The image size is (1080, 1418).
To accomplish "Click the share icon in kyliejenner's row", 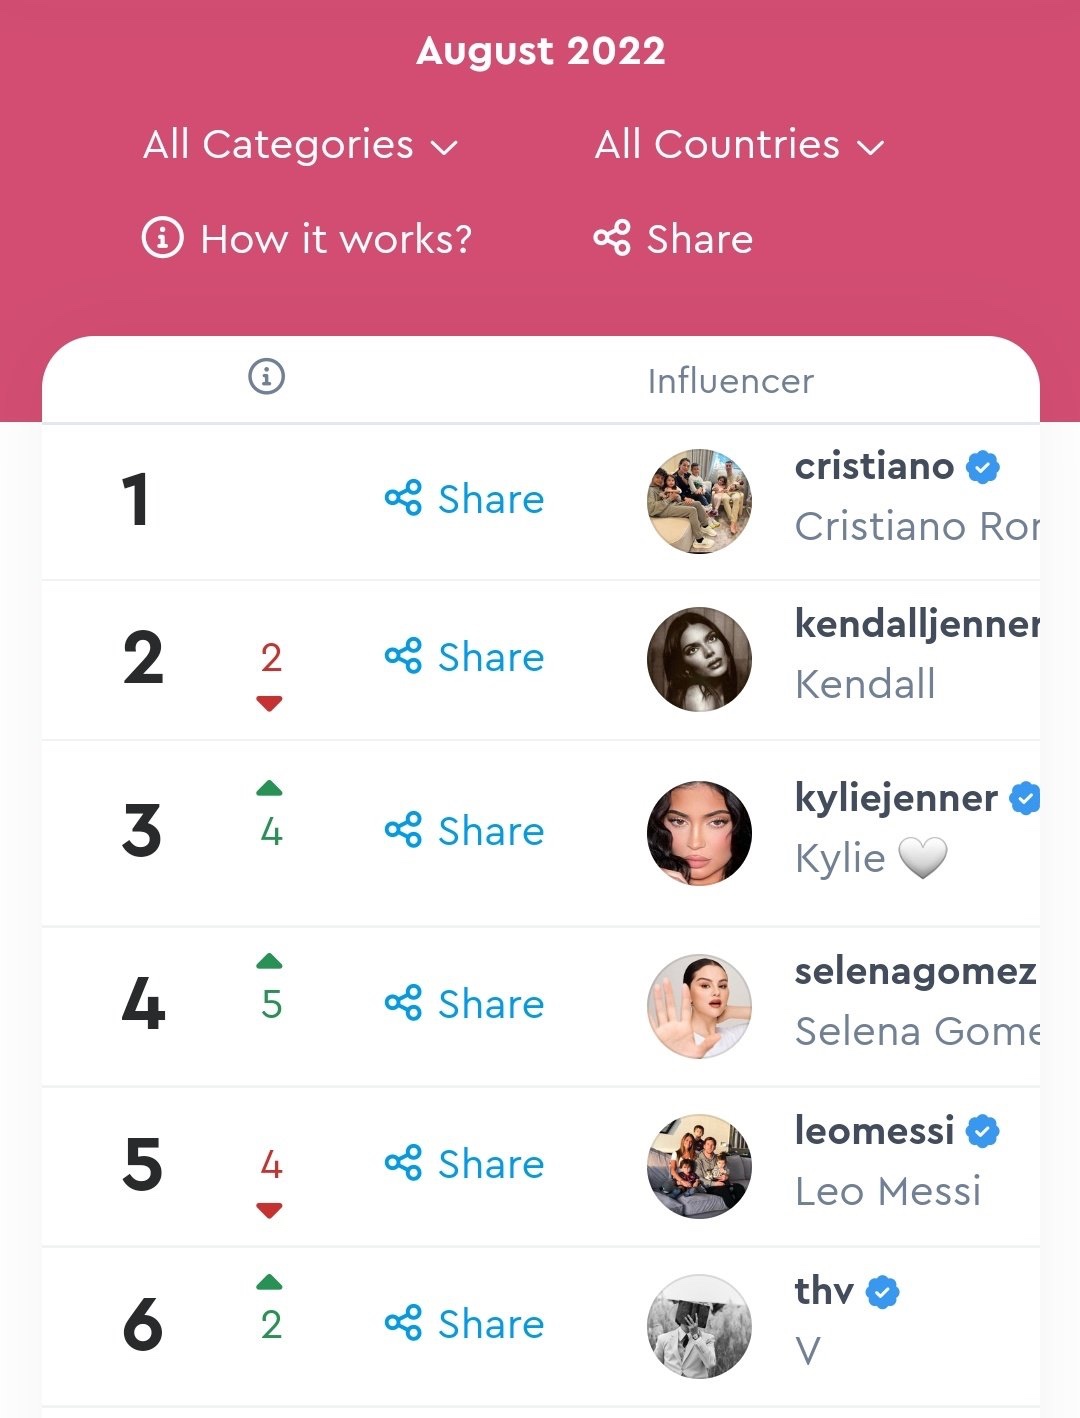I will pyautogui.click(x=403, y=830).
